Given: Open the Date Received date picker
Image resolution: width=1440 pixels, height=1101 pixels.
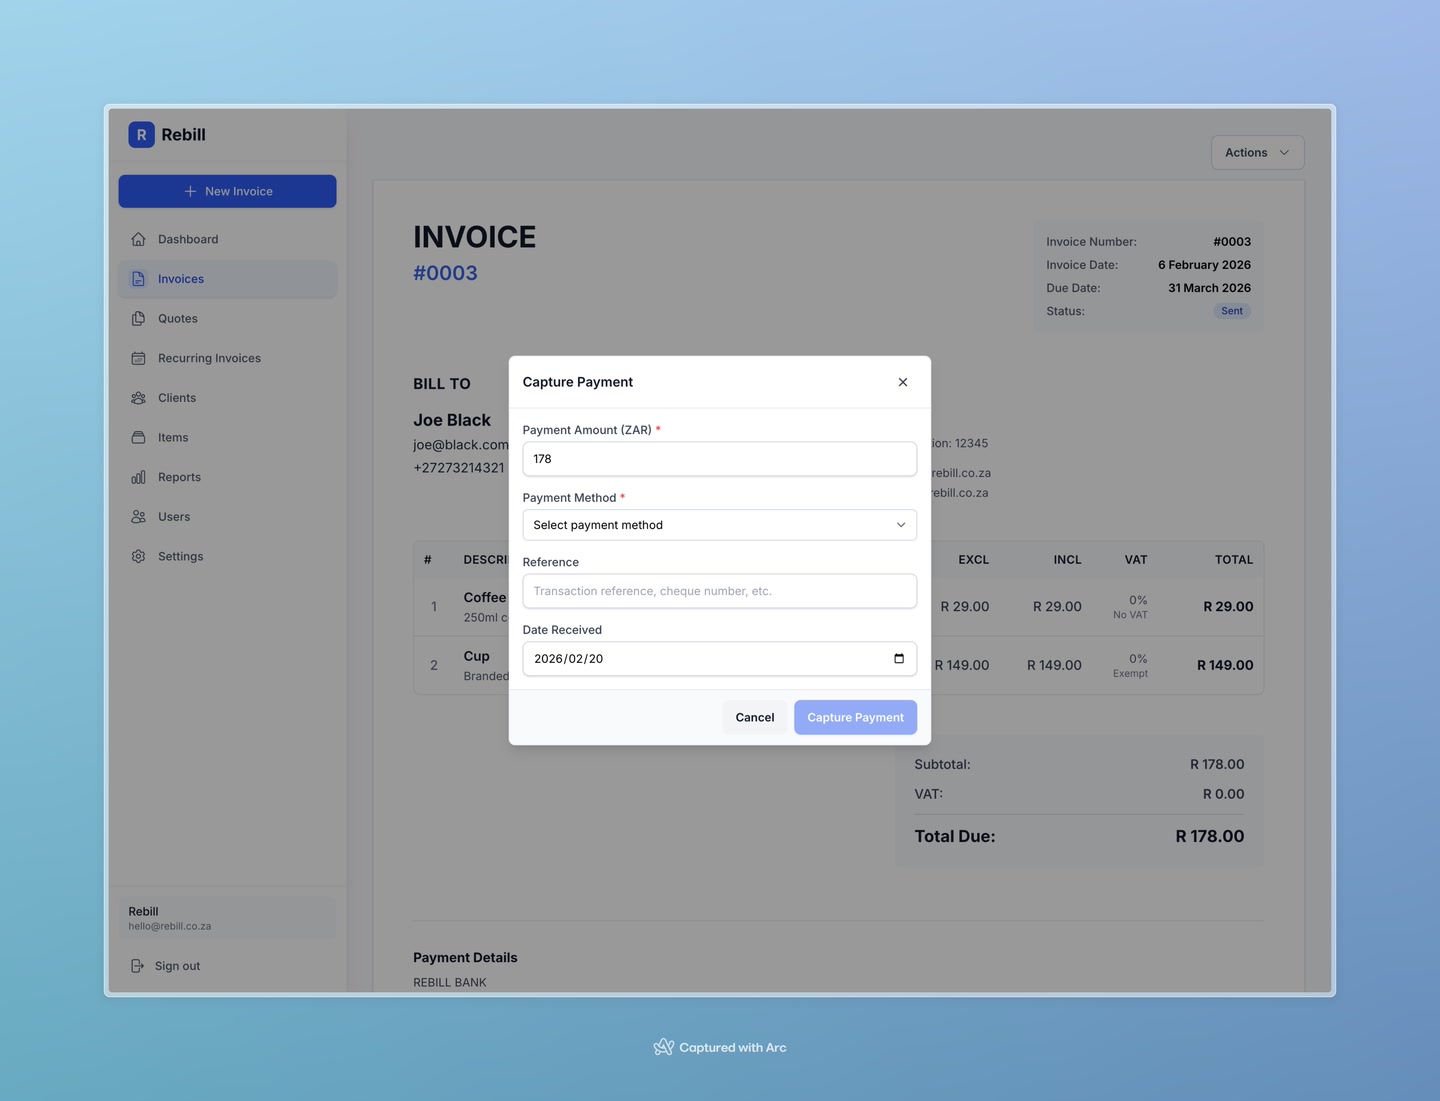Looking at the screenshot, I should pyautogui.click(x=898, y=658).
